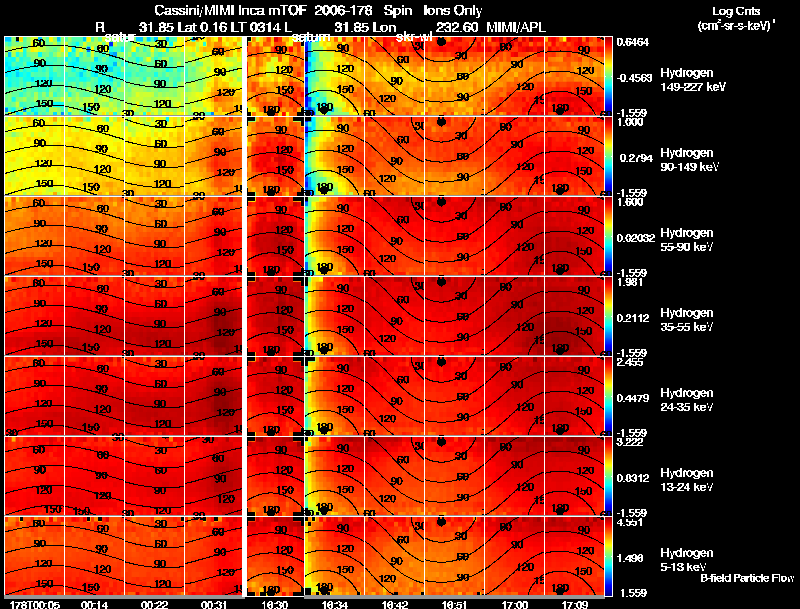Click the 4.551 color scale maximum
800x609 pixels.
click(x=631, y=522)
